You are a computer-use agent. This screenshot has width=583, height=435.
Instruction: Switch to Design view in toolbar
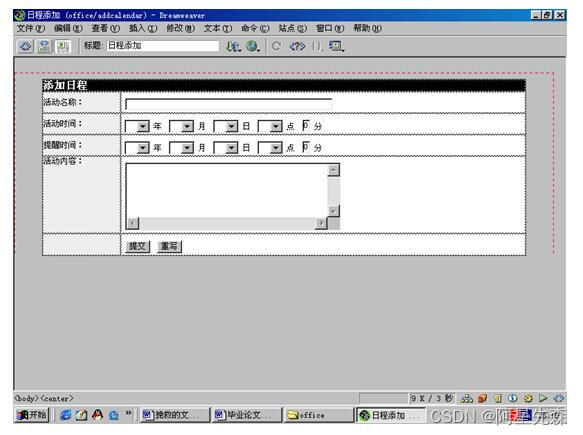click(x=63, y=46)
